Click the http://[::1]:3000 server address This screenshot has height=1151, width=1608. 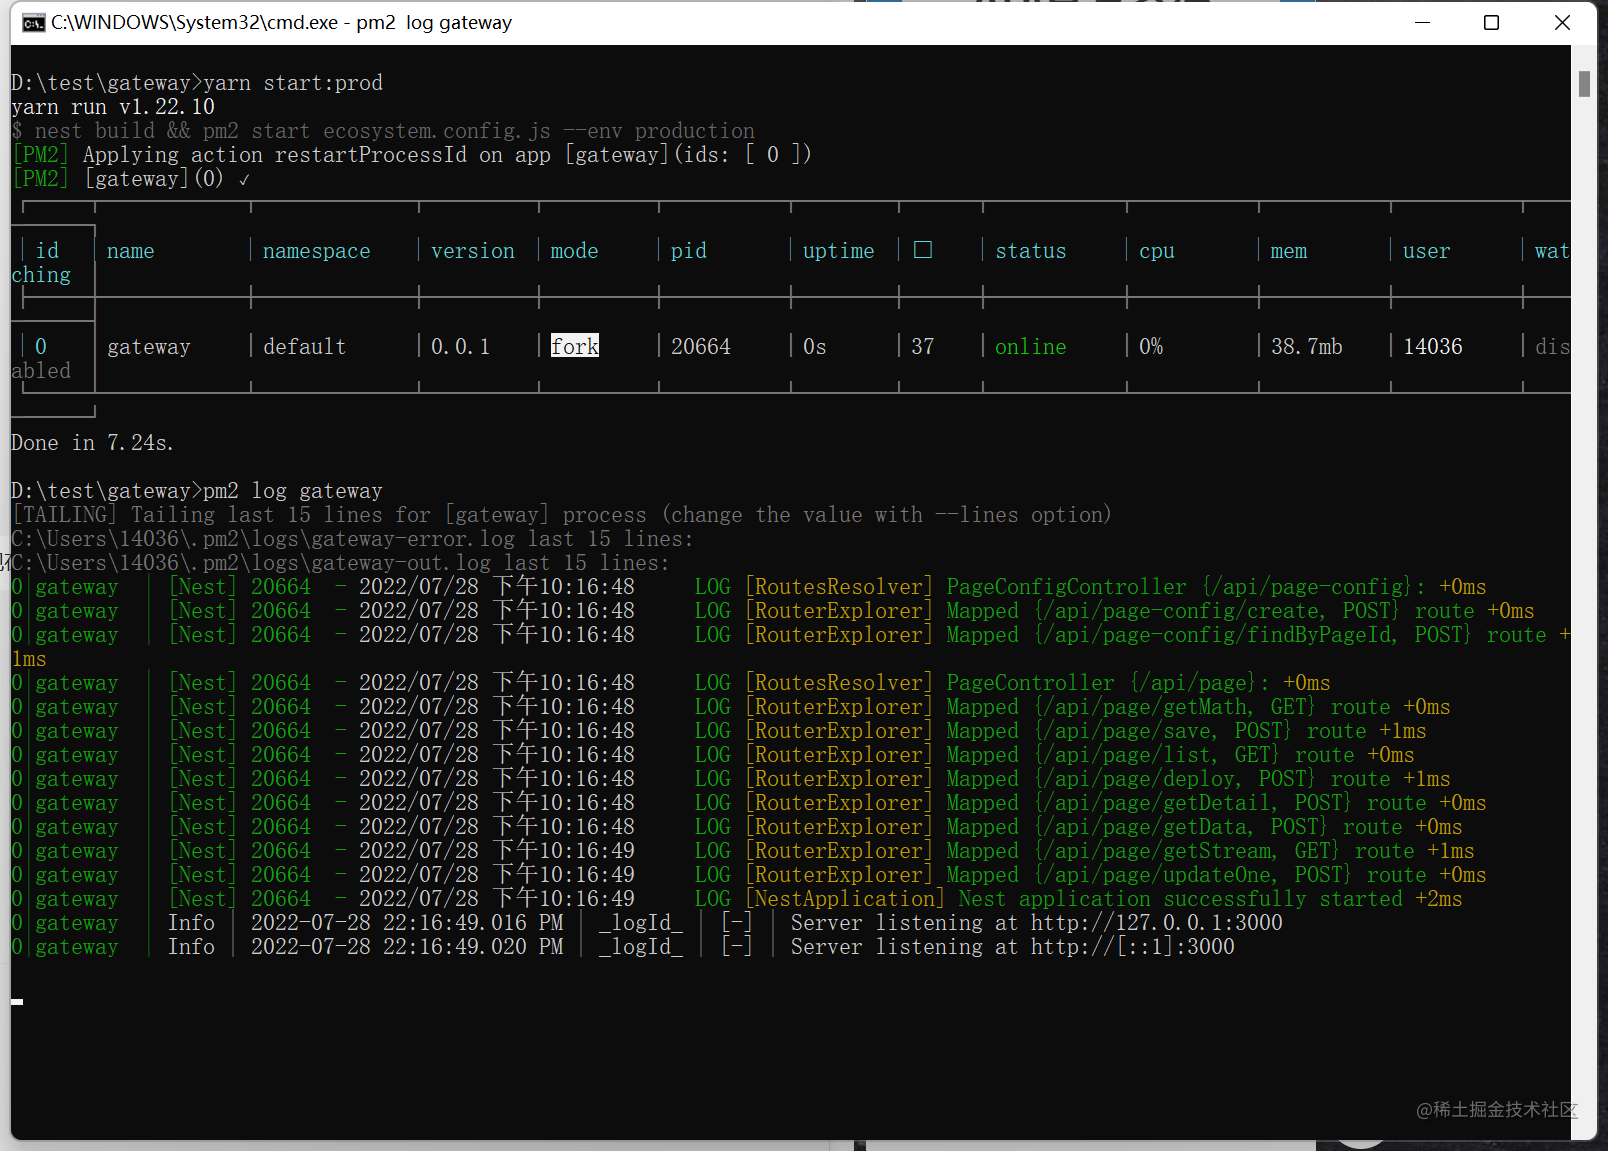pyautogui.click(x=1132, y=946)
